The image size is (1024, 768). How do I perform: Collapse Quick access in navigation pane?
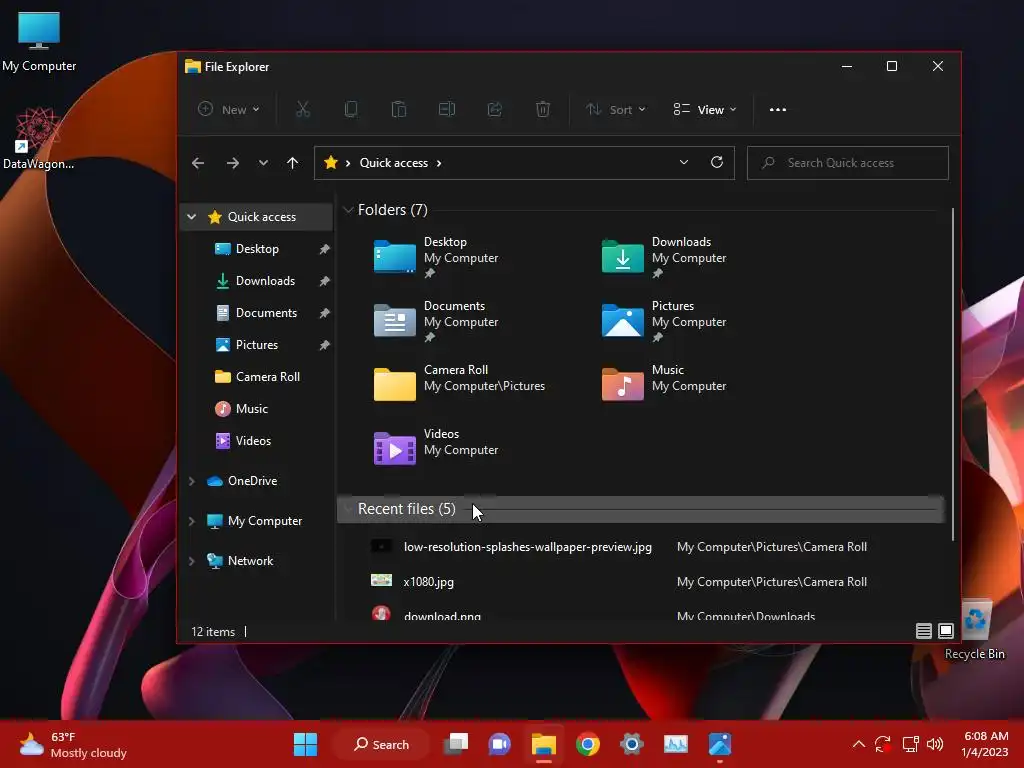pos(191,217)
